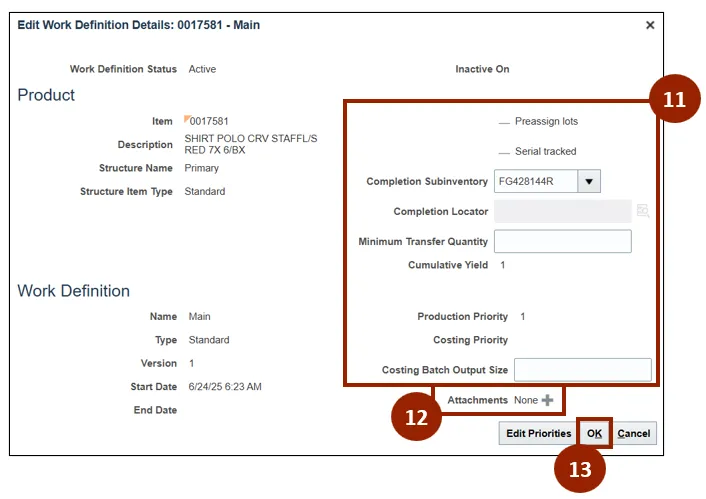
Task: Click the FG428144R subinventory value box
Action: tap(535, 181)
